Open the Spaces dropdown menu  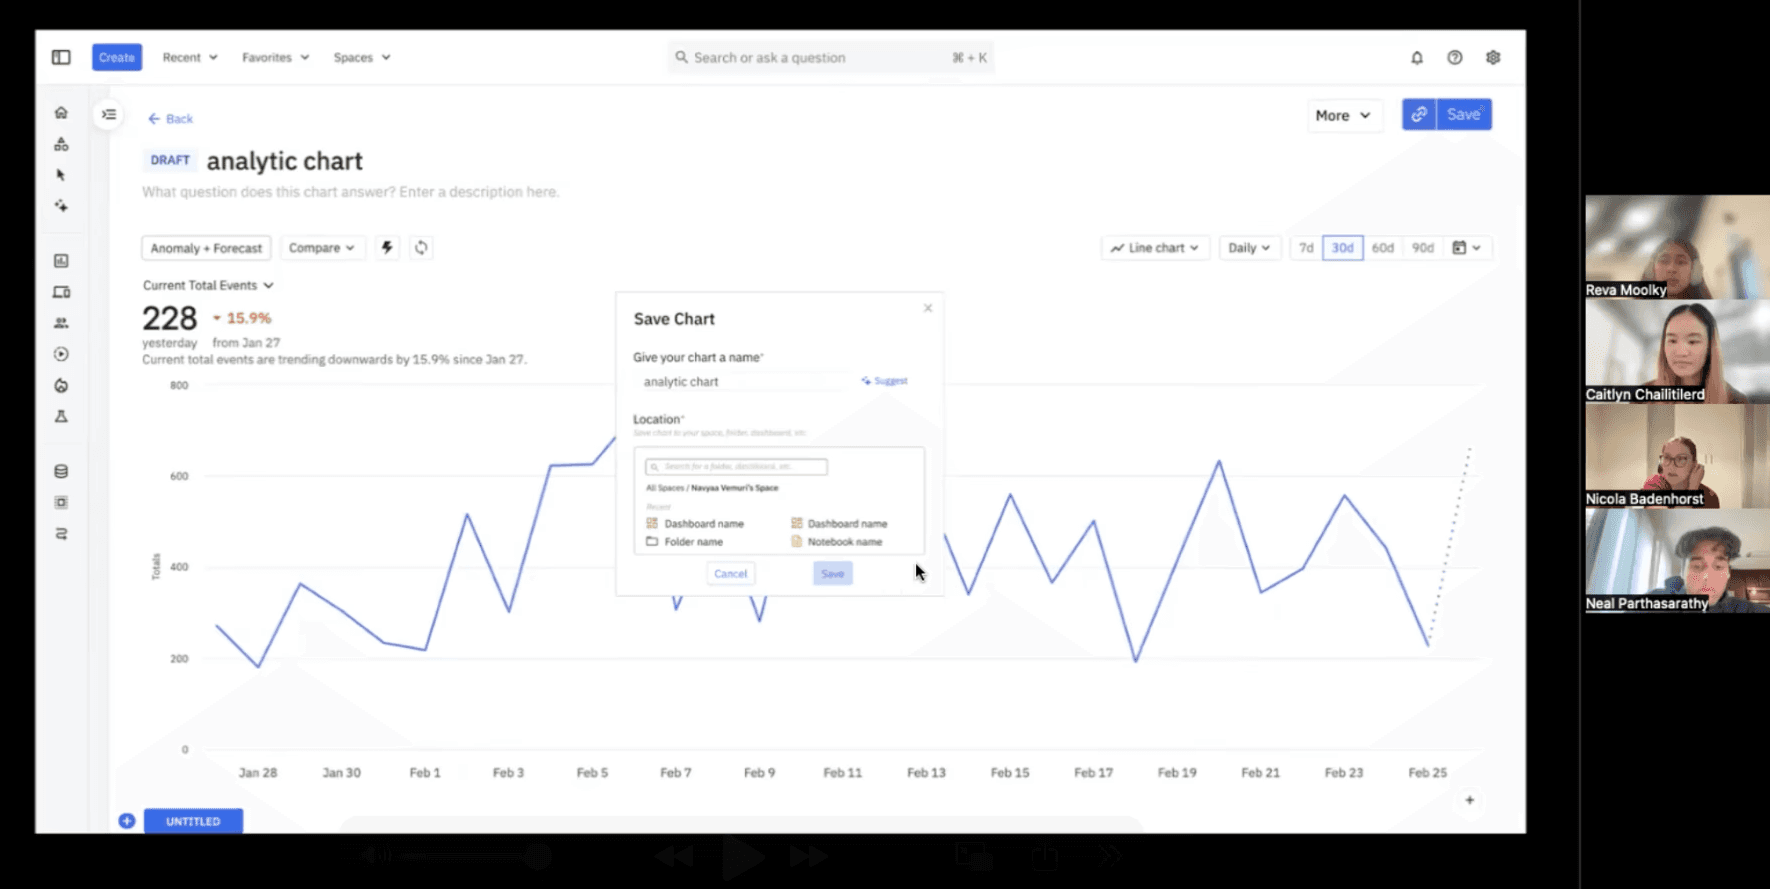pos(362,57)
